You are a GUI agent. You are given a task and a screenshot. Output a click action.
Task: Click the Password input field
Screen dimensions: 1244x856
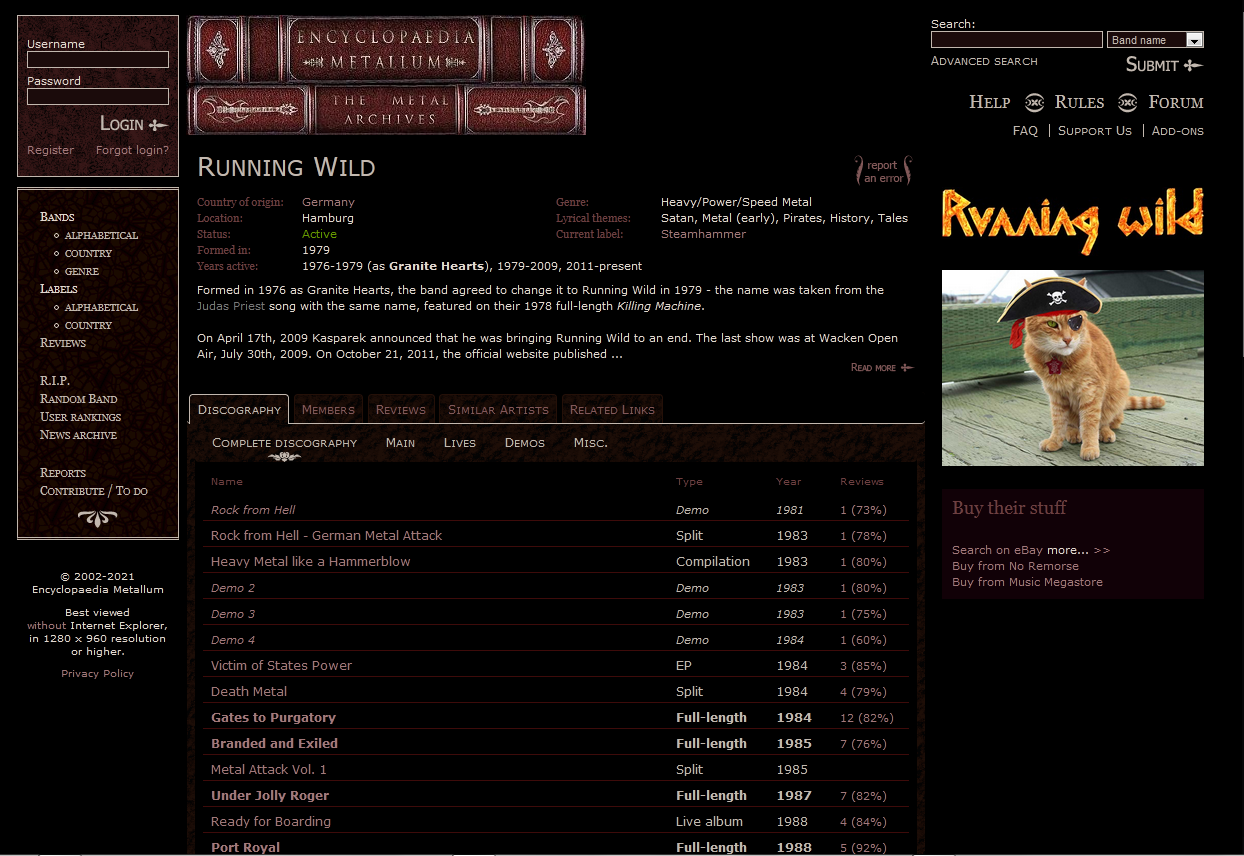[98, 97]
